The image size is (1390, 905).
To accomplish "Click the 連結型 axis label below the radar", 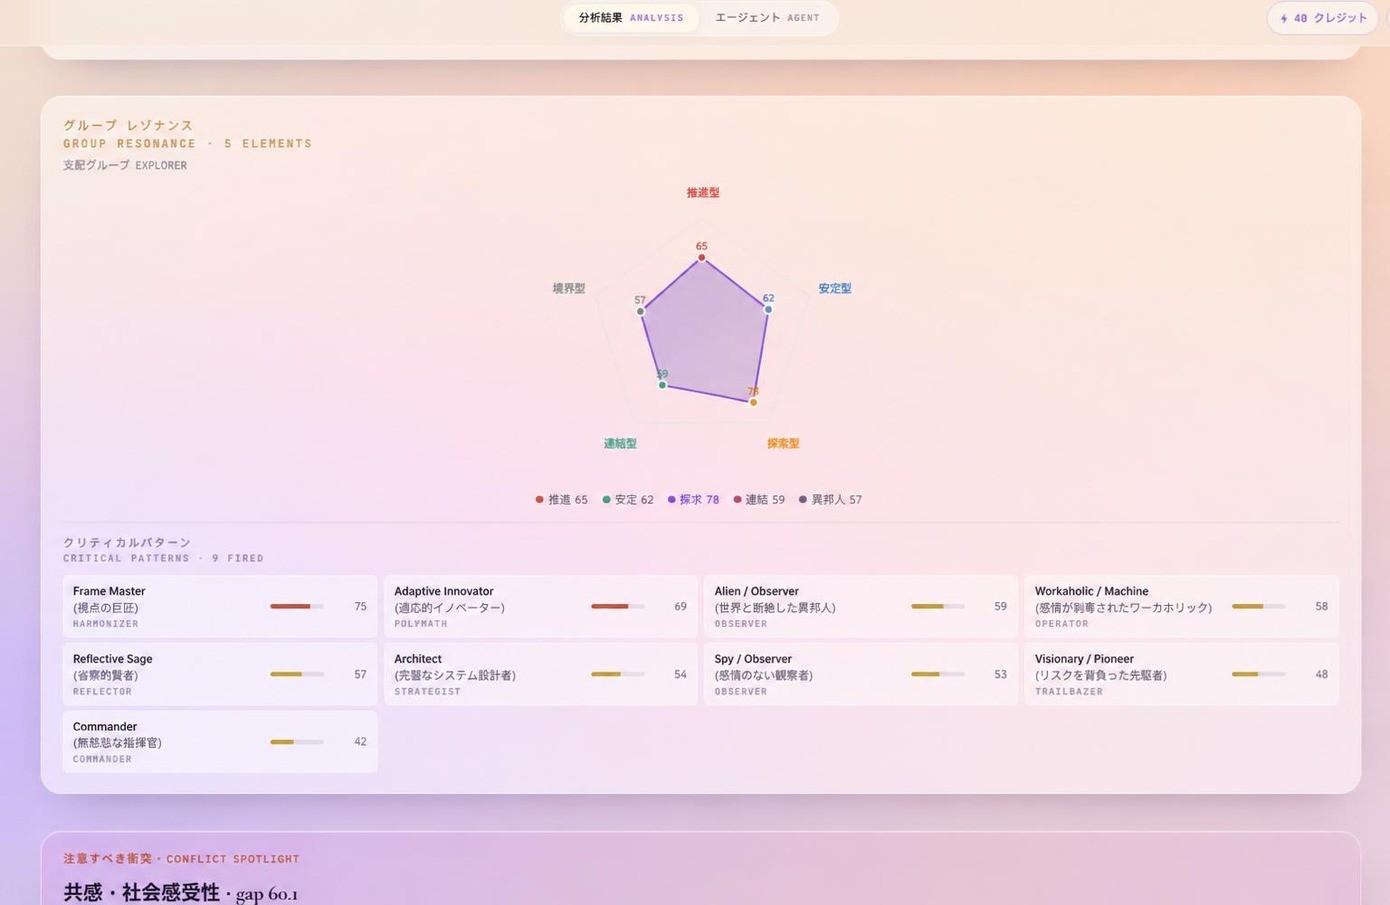I will pos(620,444).
